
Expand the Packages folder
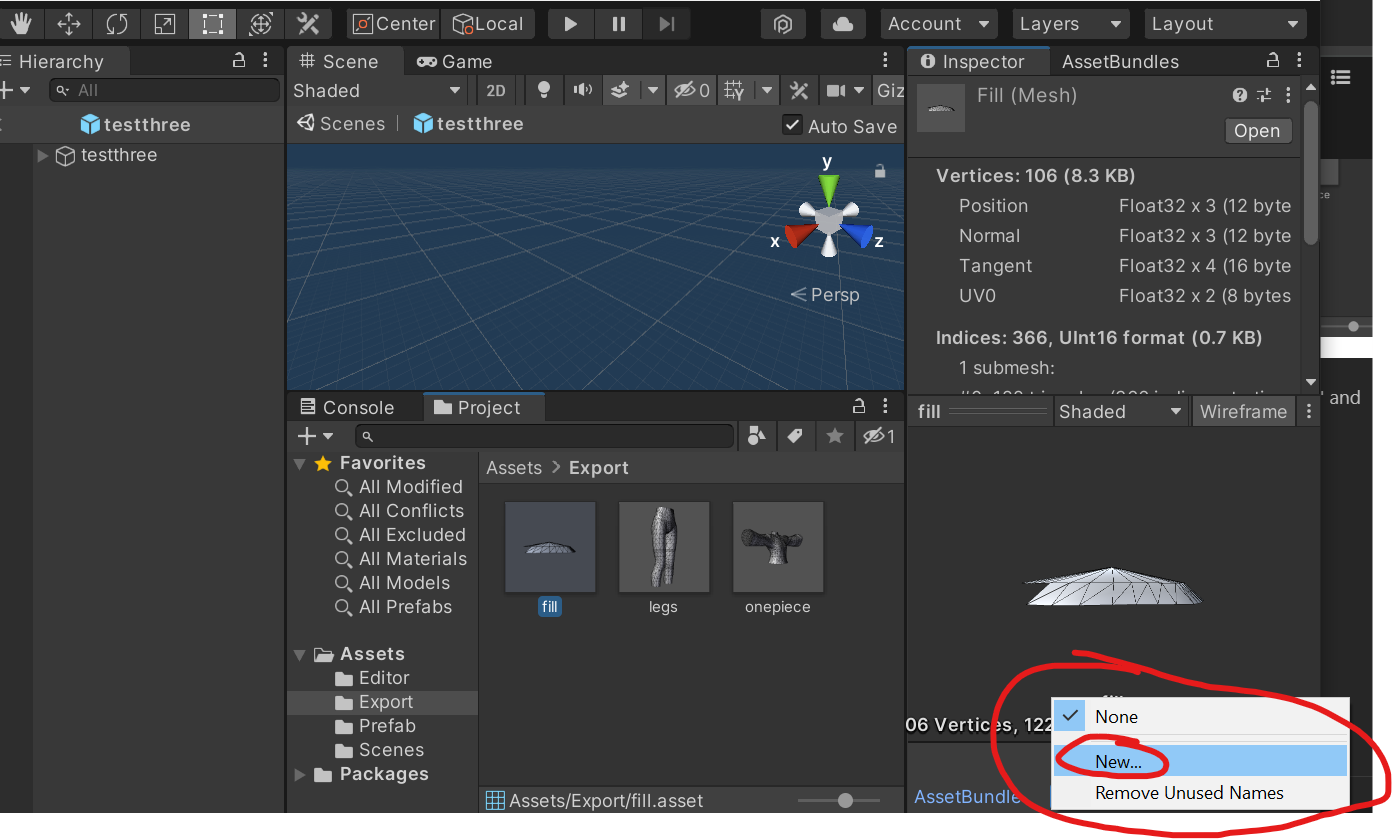300,775
